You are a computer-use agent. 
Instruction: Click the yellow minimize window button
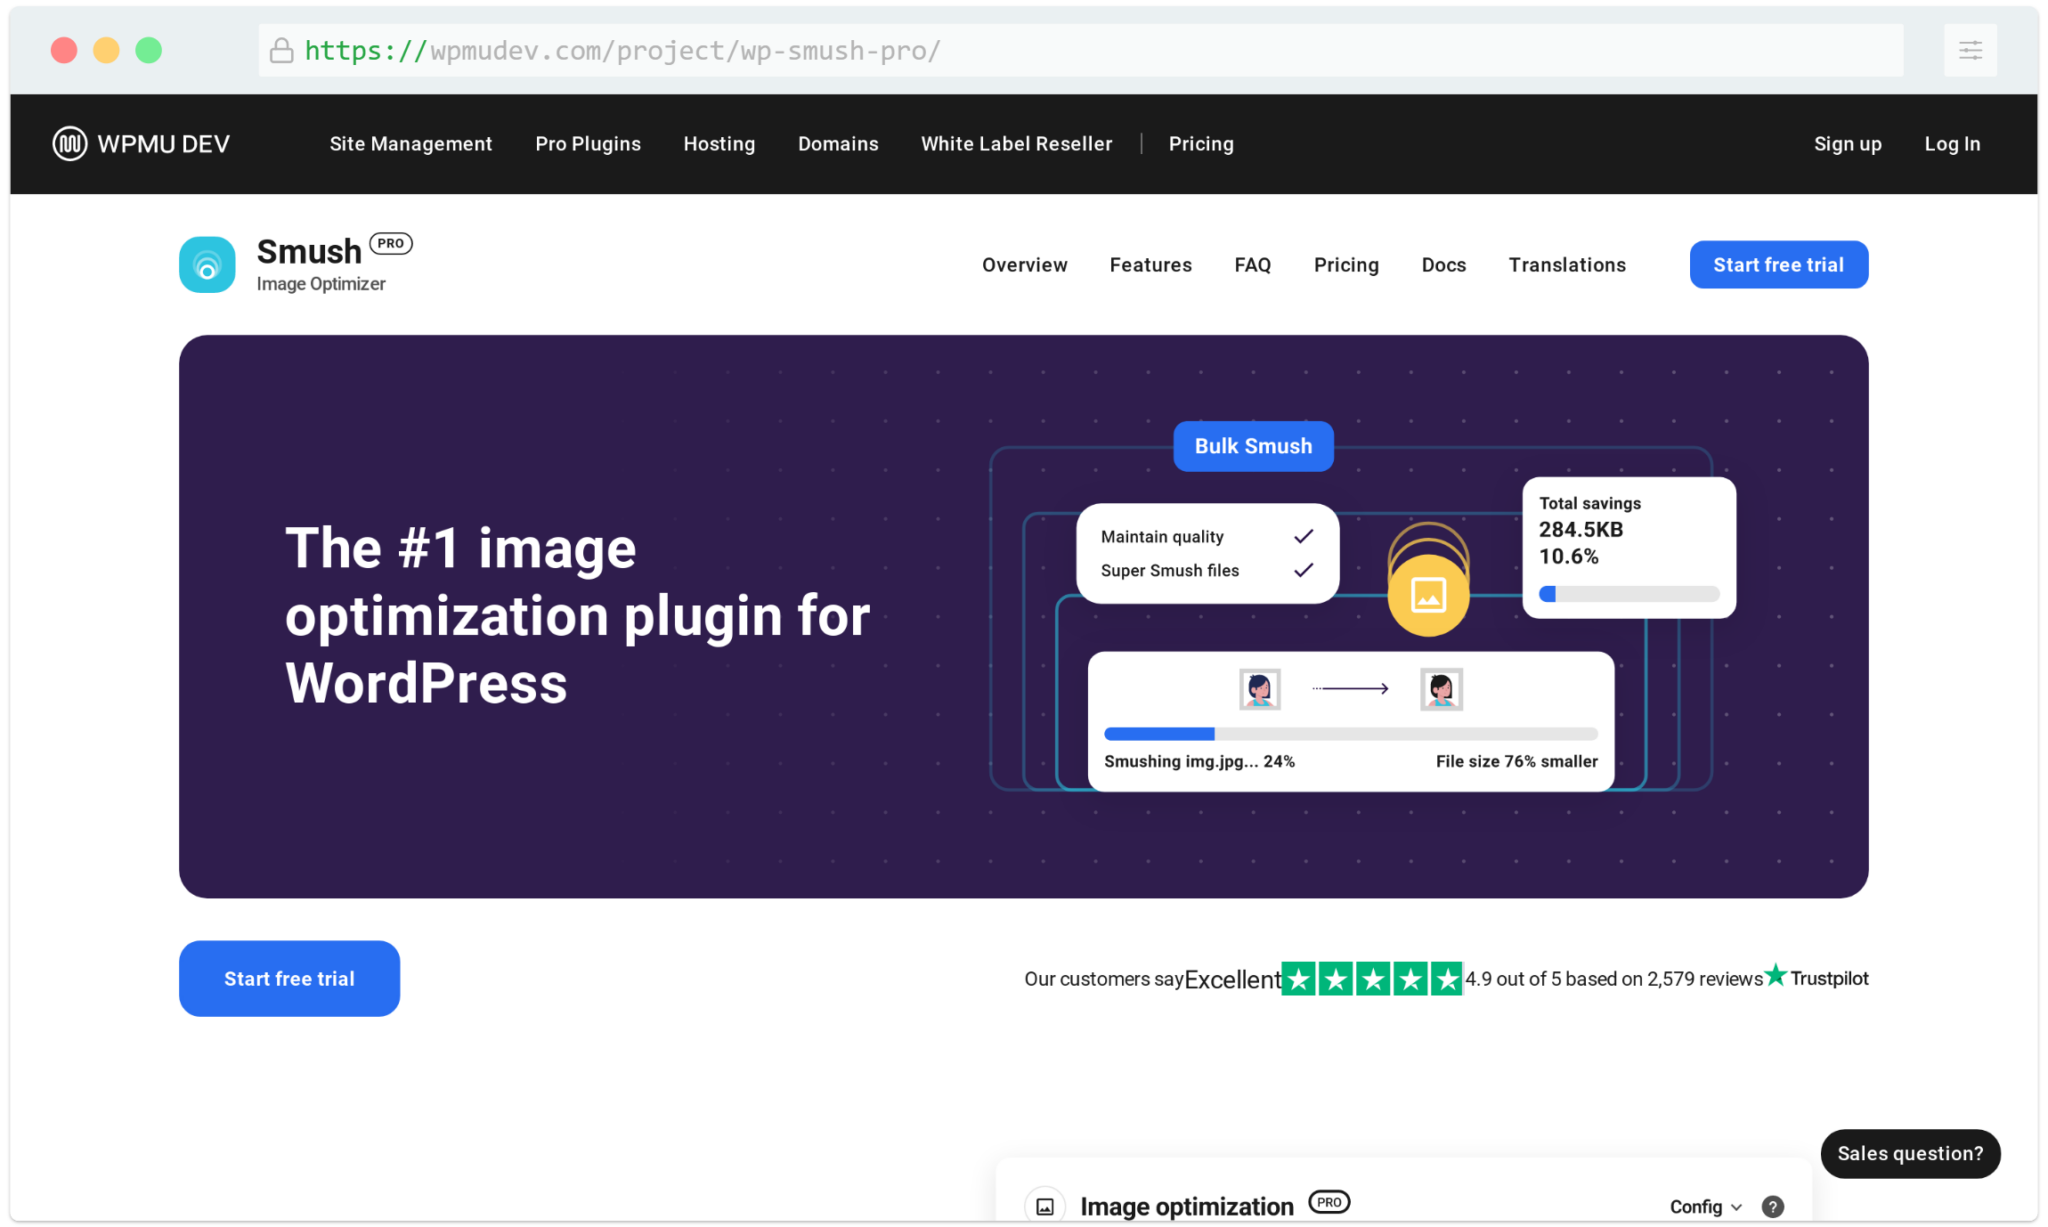[106, 50]
